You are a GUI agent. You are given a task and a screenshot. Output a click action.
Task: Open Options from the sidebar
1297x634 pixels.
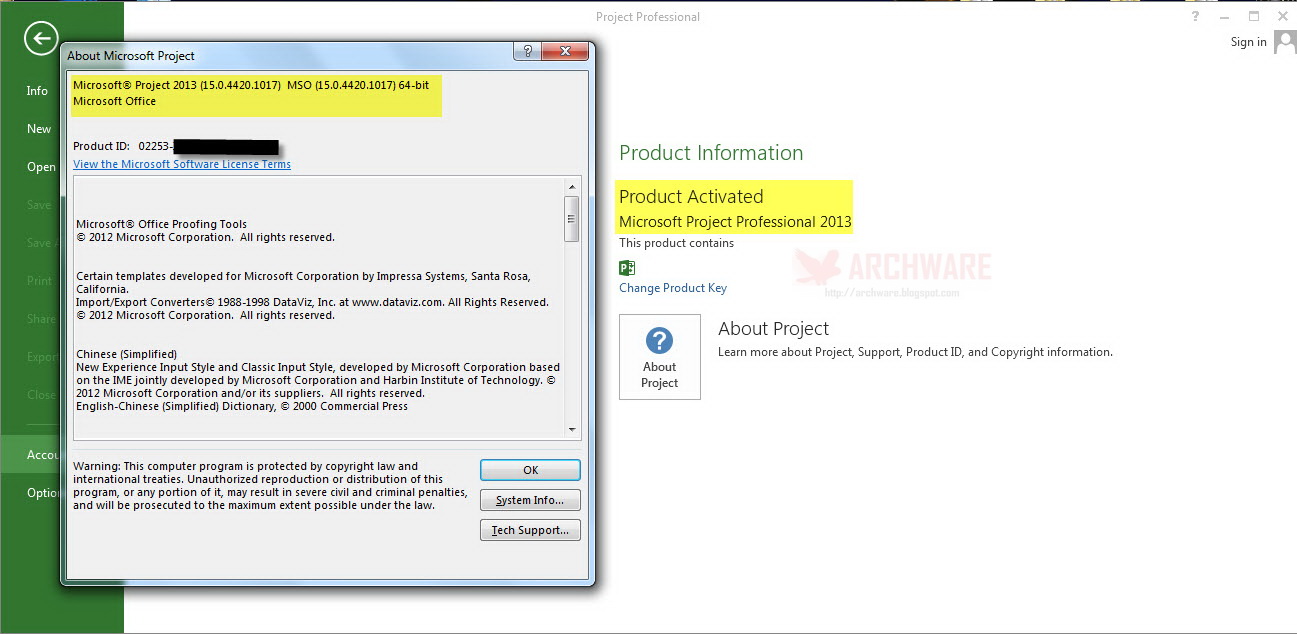click(x=40, y=492)
